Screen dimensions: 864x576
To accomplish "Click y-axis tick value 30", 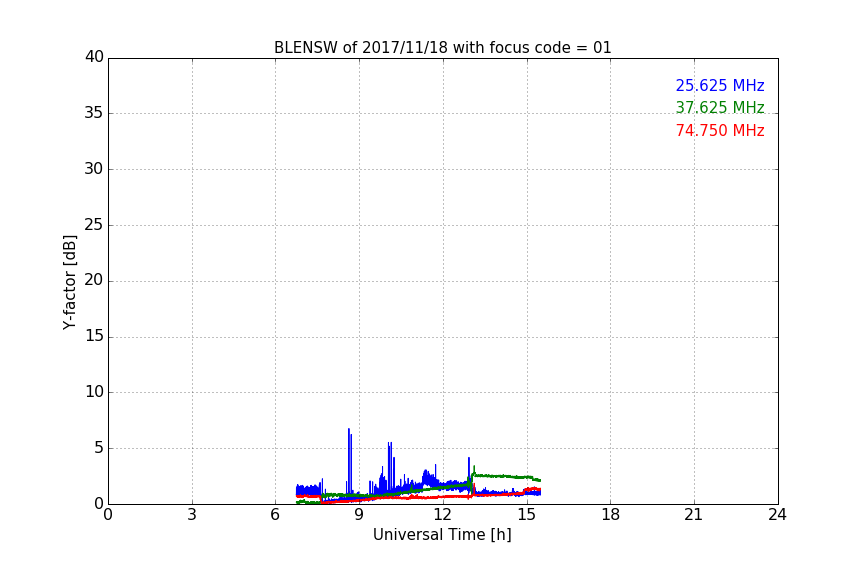I will (94, 169).
